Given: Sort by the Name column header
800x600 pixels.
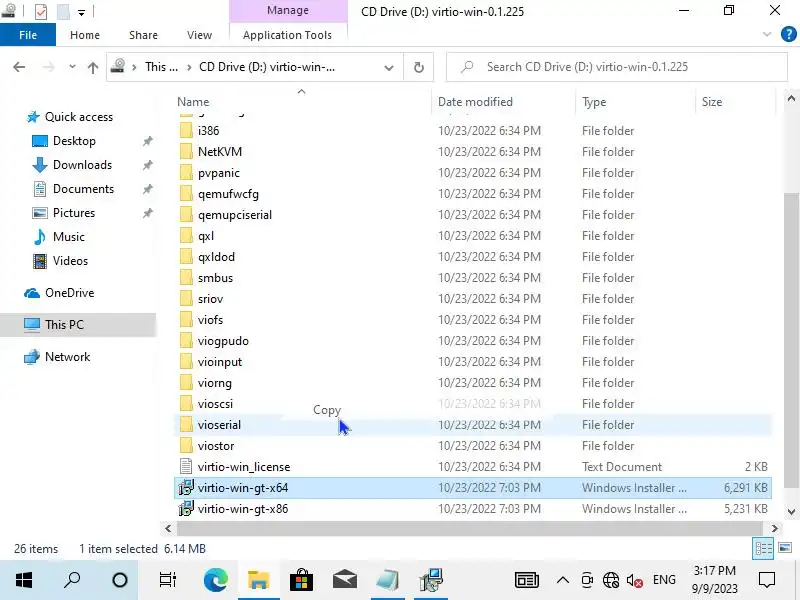Looking at the screenshot, I should (x=193, y=102).
